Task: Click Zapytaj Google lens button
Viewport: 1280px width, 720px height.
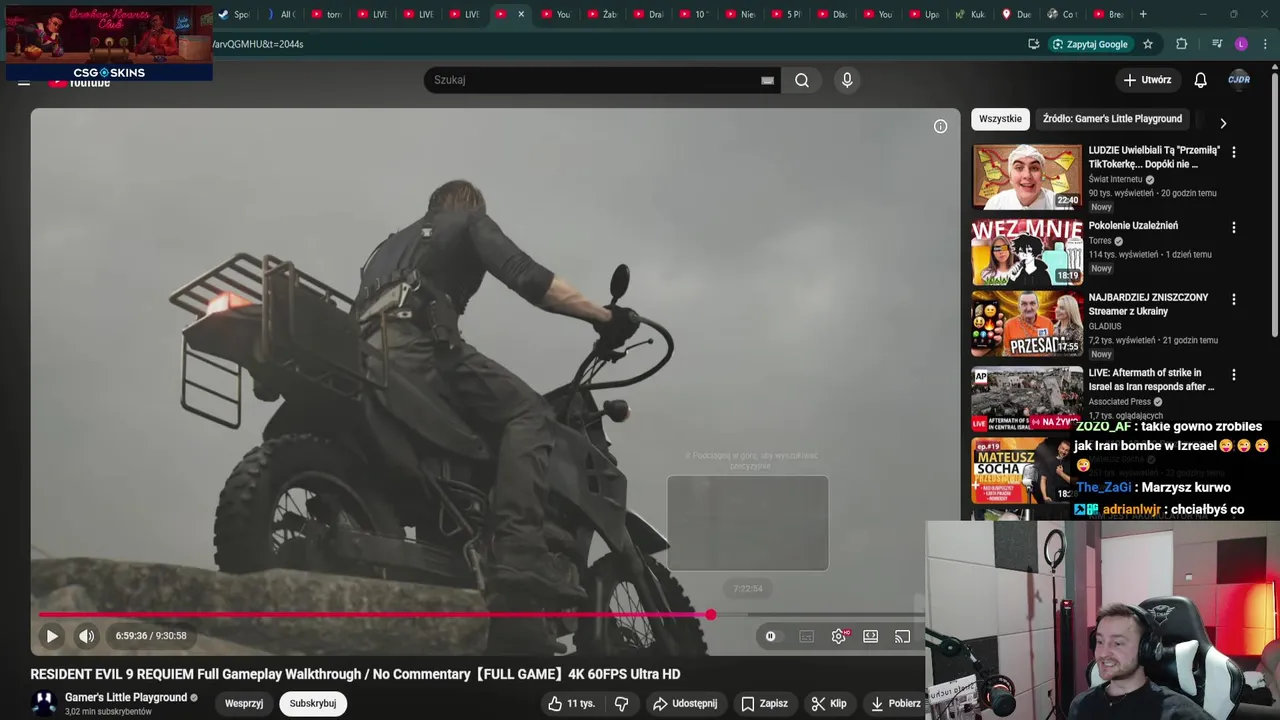Action: [1090, 44]
